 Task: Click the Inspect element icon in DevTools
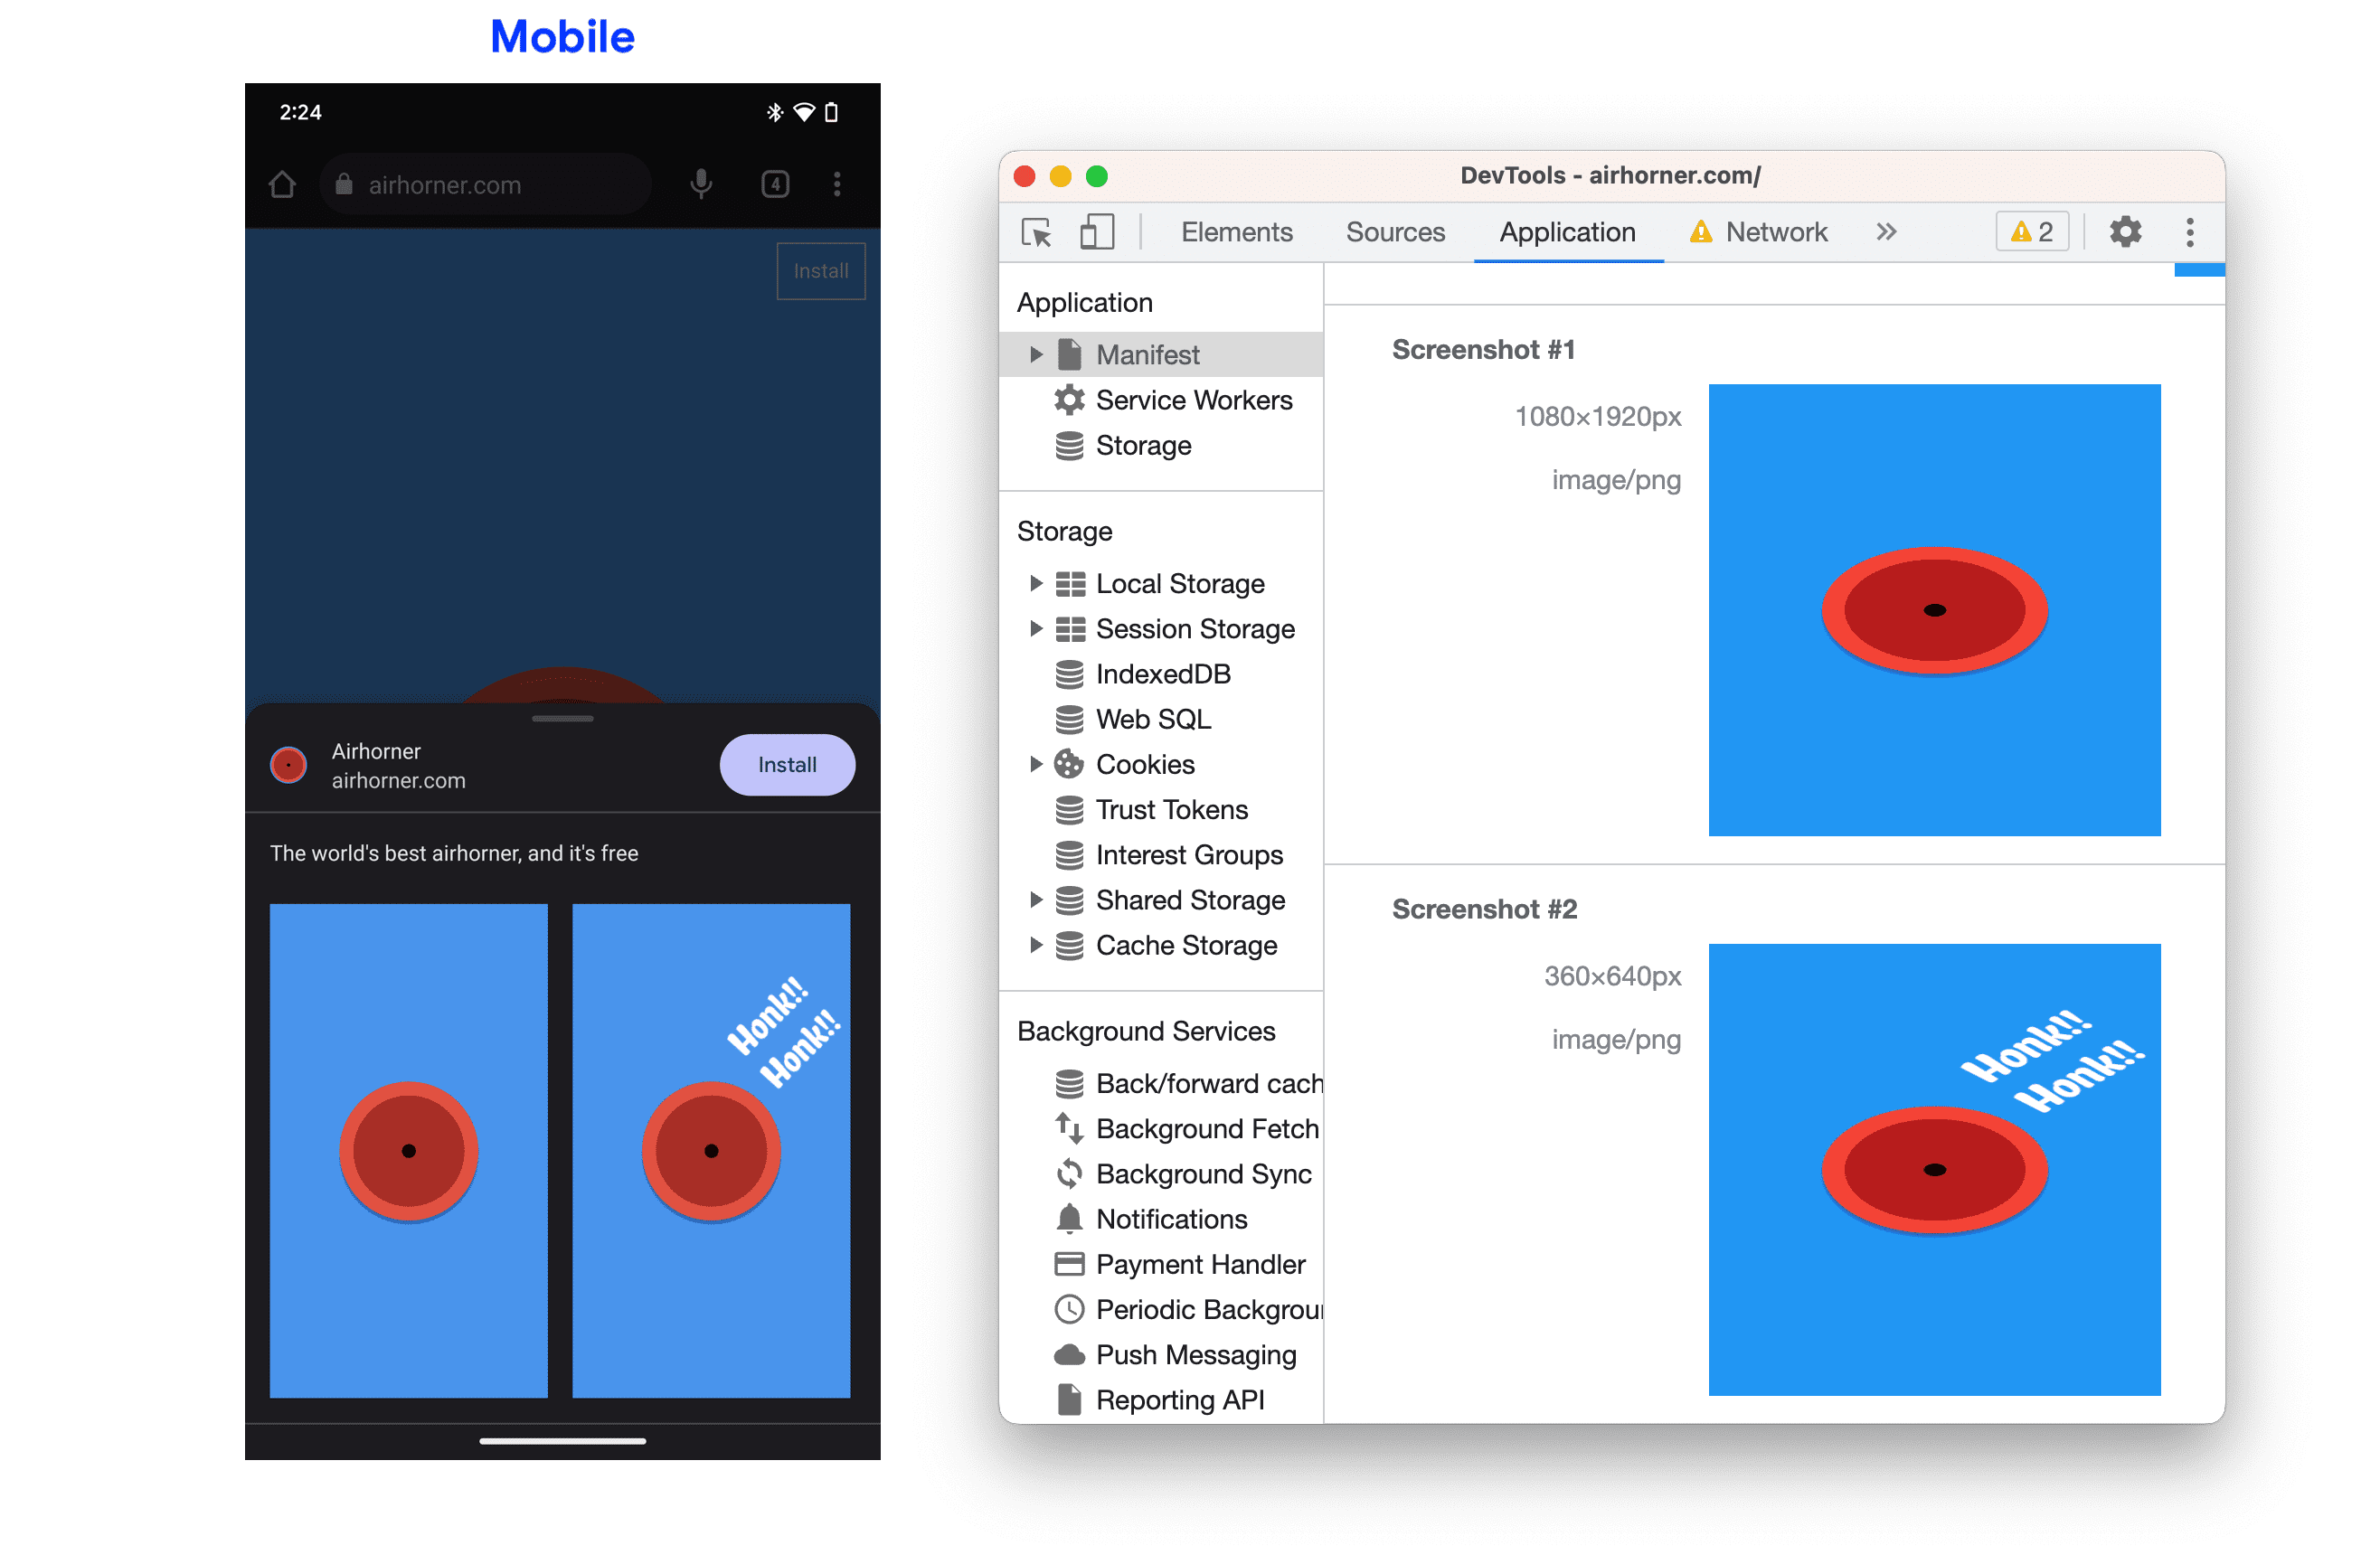pos(1036,232)
